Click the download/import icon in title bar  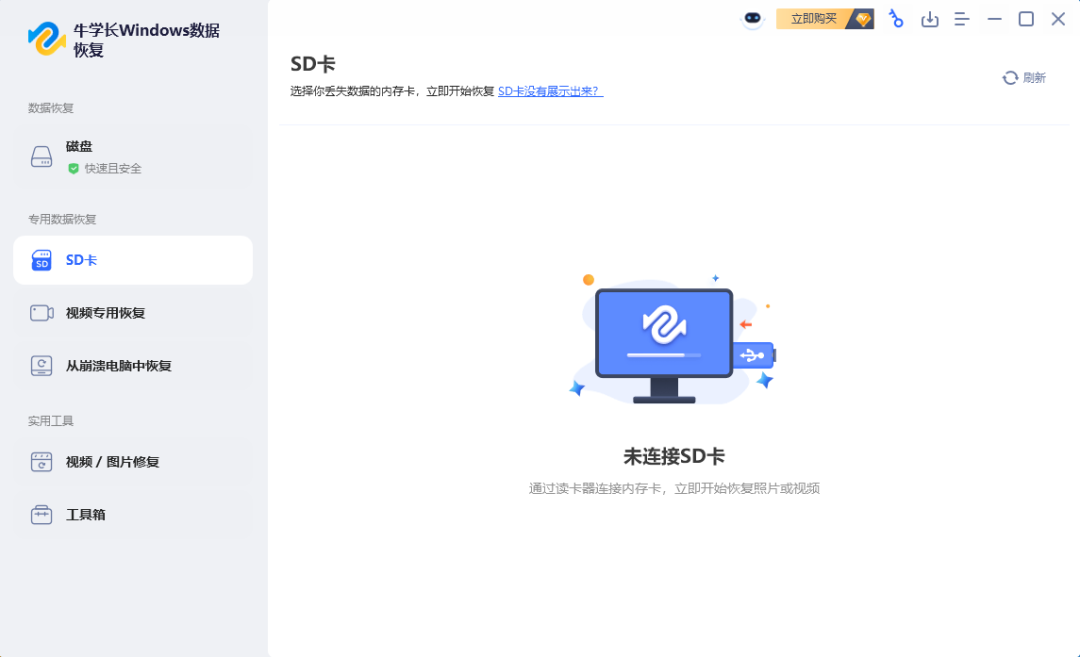pyautogui.click(x=930, y=19)
